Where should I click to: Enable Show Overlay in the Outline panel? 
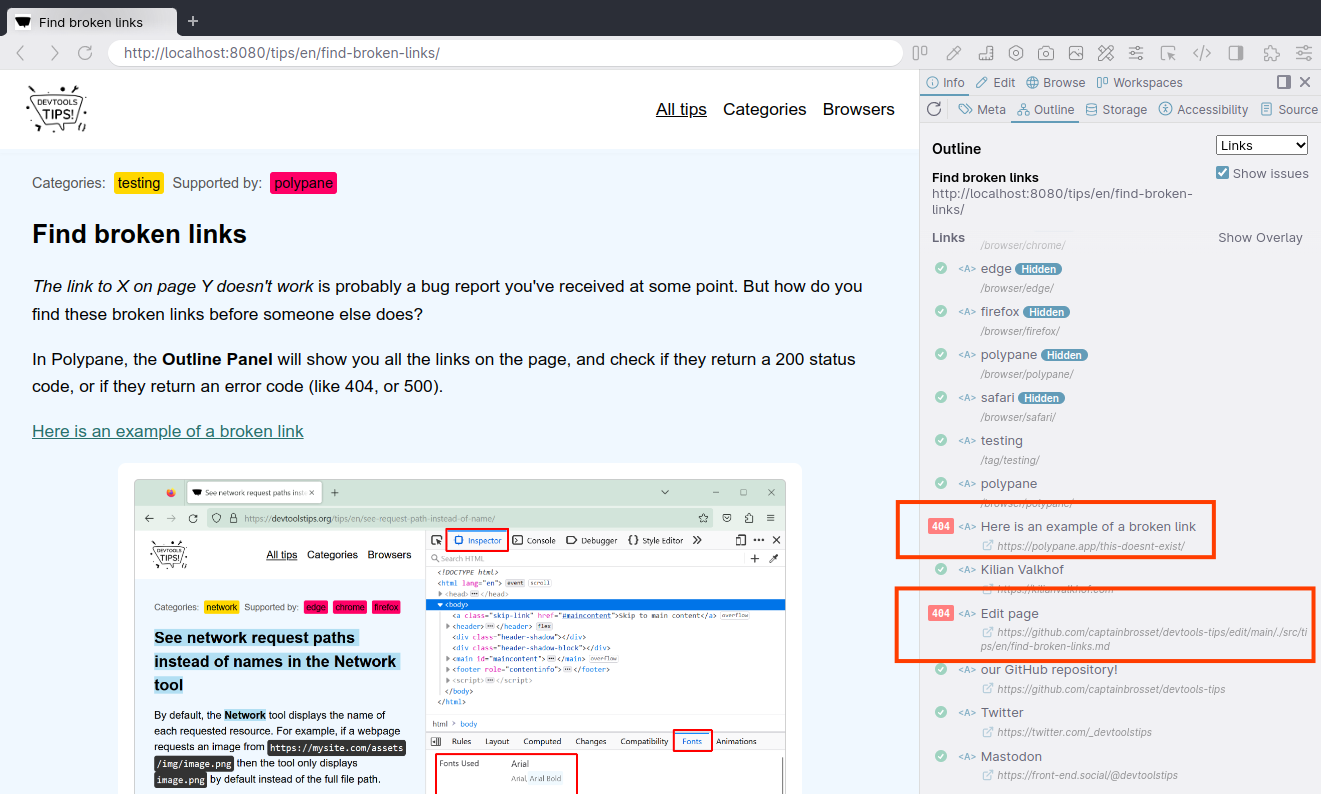tap(1260, 237)
